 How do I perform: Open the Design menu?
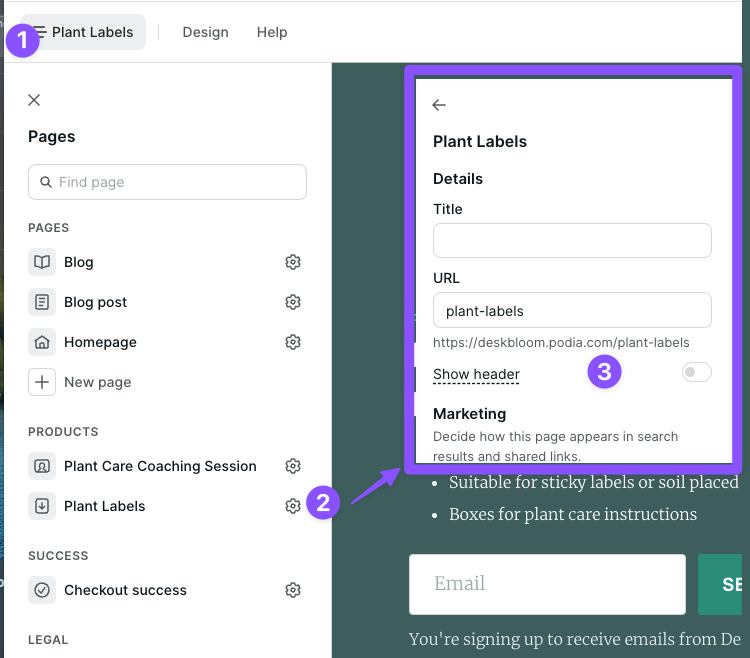click(x=205, y=32)
